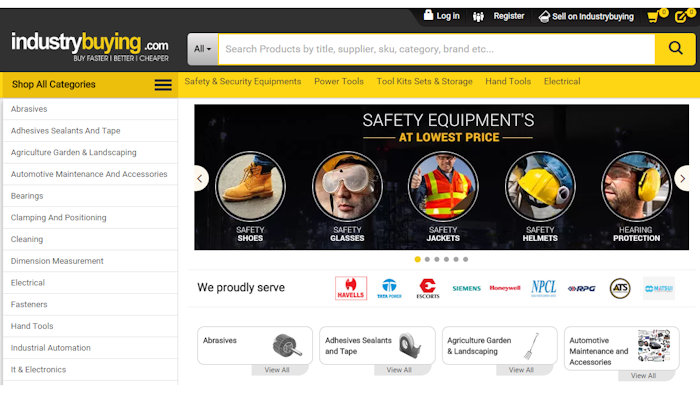
Task: Click the lock icon beside Log in
Action: pyautogui.click(x=428, y=15)
